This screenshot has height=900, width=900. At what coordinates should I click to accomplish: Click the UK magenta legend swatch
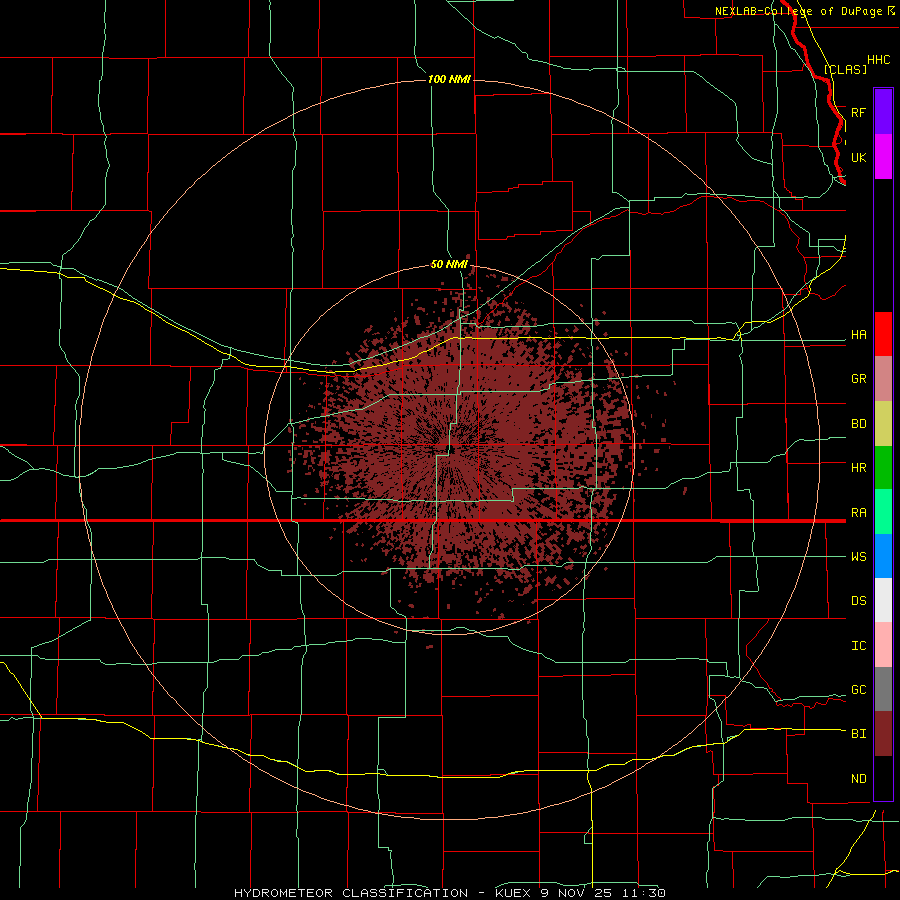click(x=883, y=157)
